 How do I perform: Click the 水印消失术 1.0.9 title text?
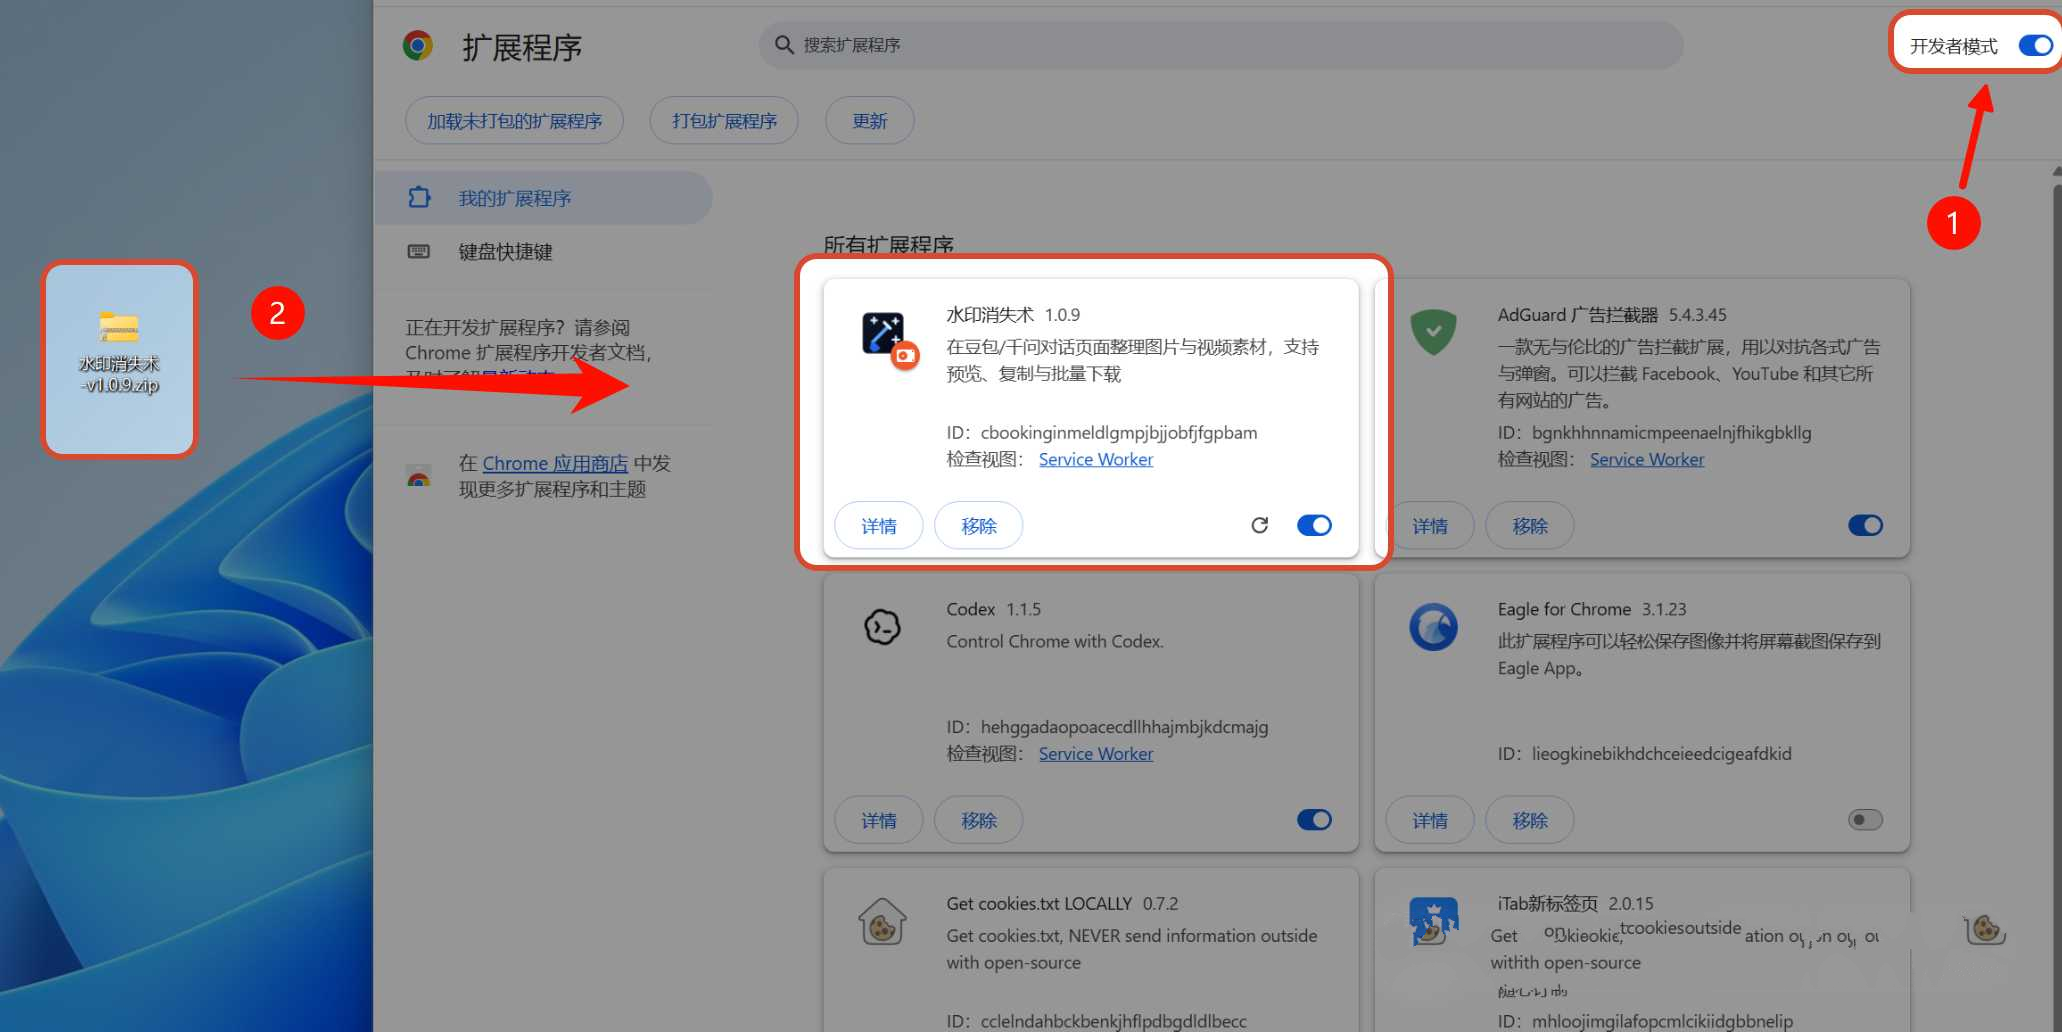point(1013,314)
